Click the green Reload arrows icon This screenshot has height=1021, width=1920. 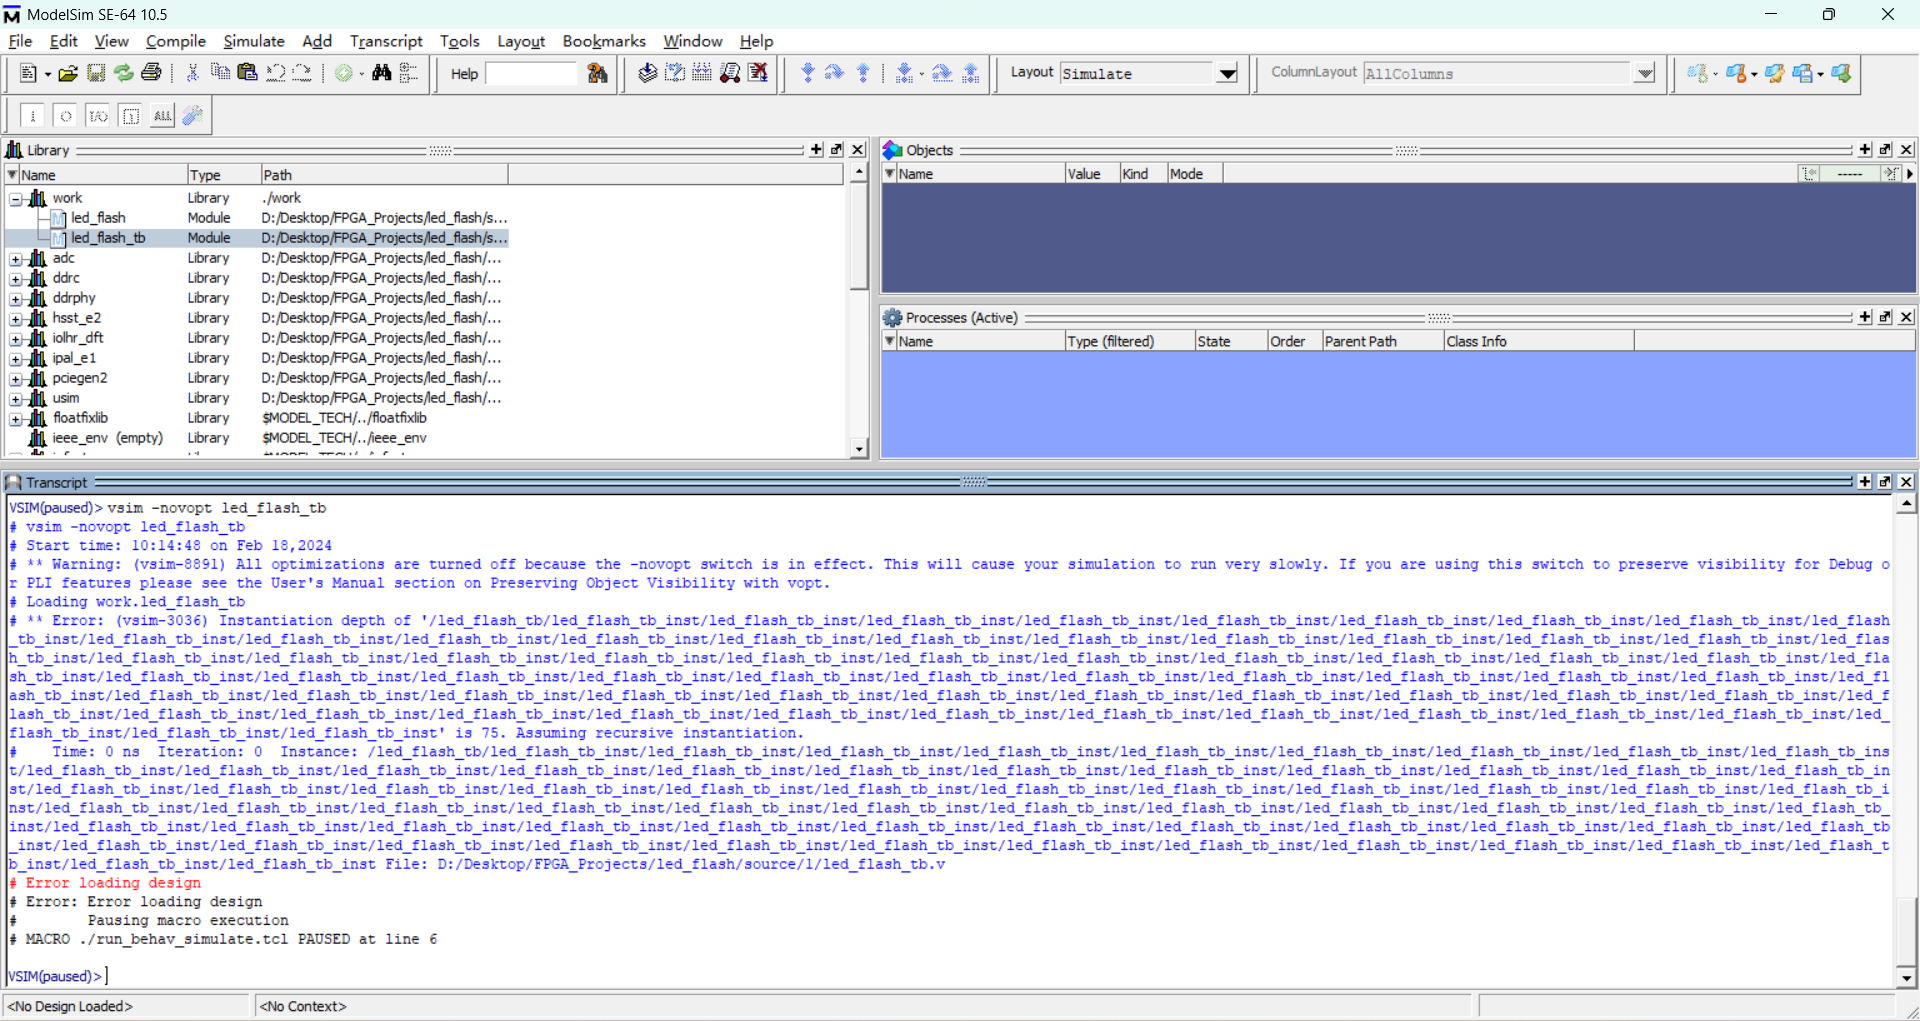(x=123, y=73)
